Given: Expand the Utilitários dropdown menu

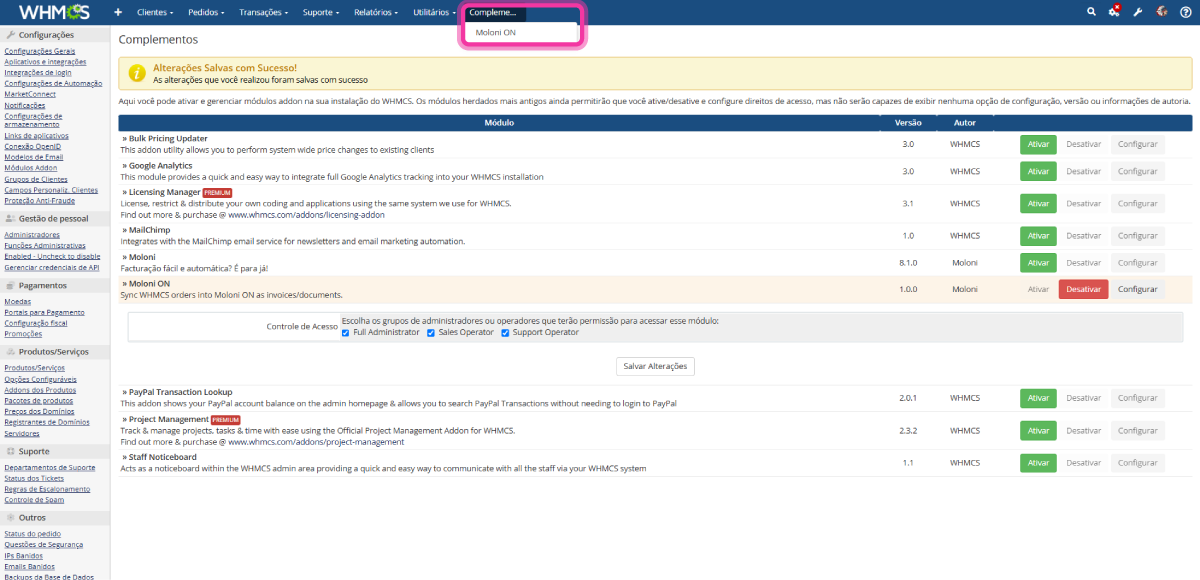Looking at the screenshot, I should [x=435, y=12].
